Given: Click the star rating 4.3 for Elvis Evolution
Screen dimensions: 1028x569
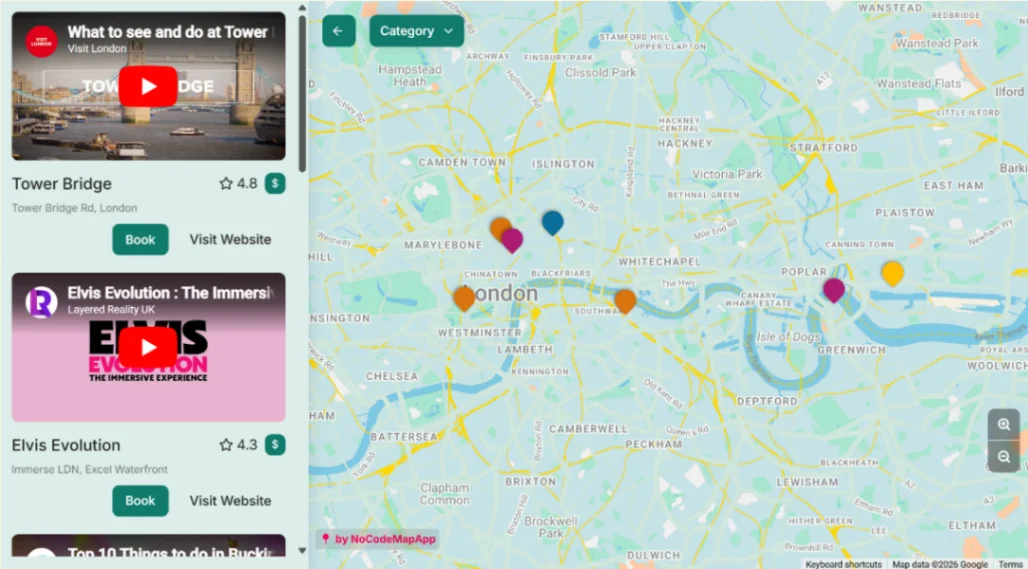Looking at the screenshot, I should (x=239, y=445).
